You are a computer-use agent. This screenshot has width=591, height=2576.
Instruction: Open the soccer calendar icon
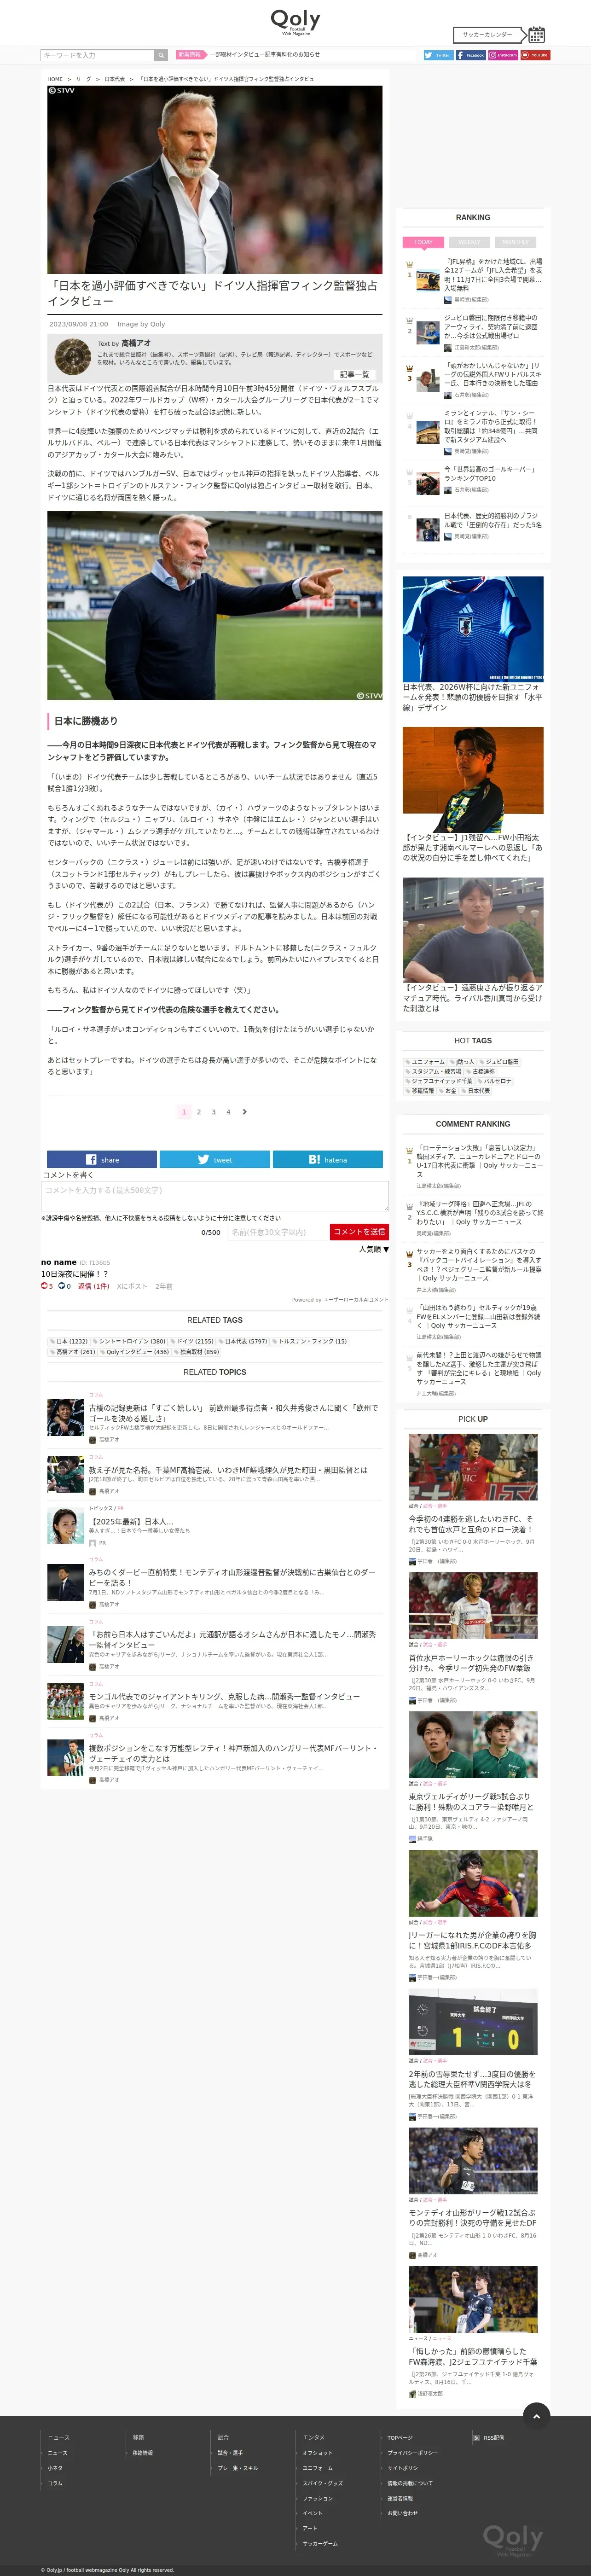click(537, 34)
